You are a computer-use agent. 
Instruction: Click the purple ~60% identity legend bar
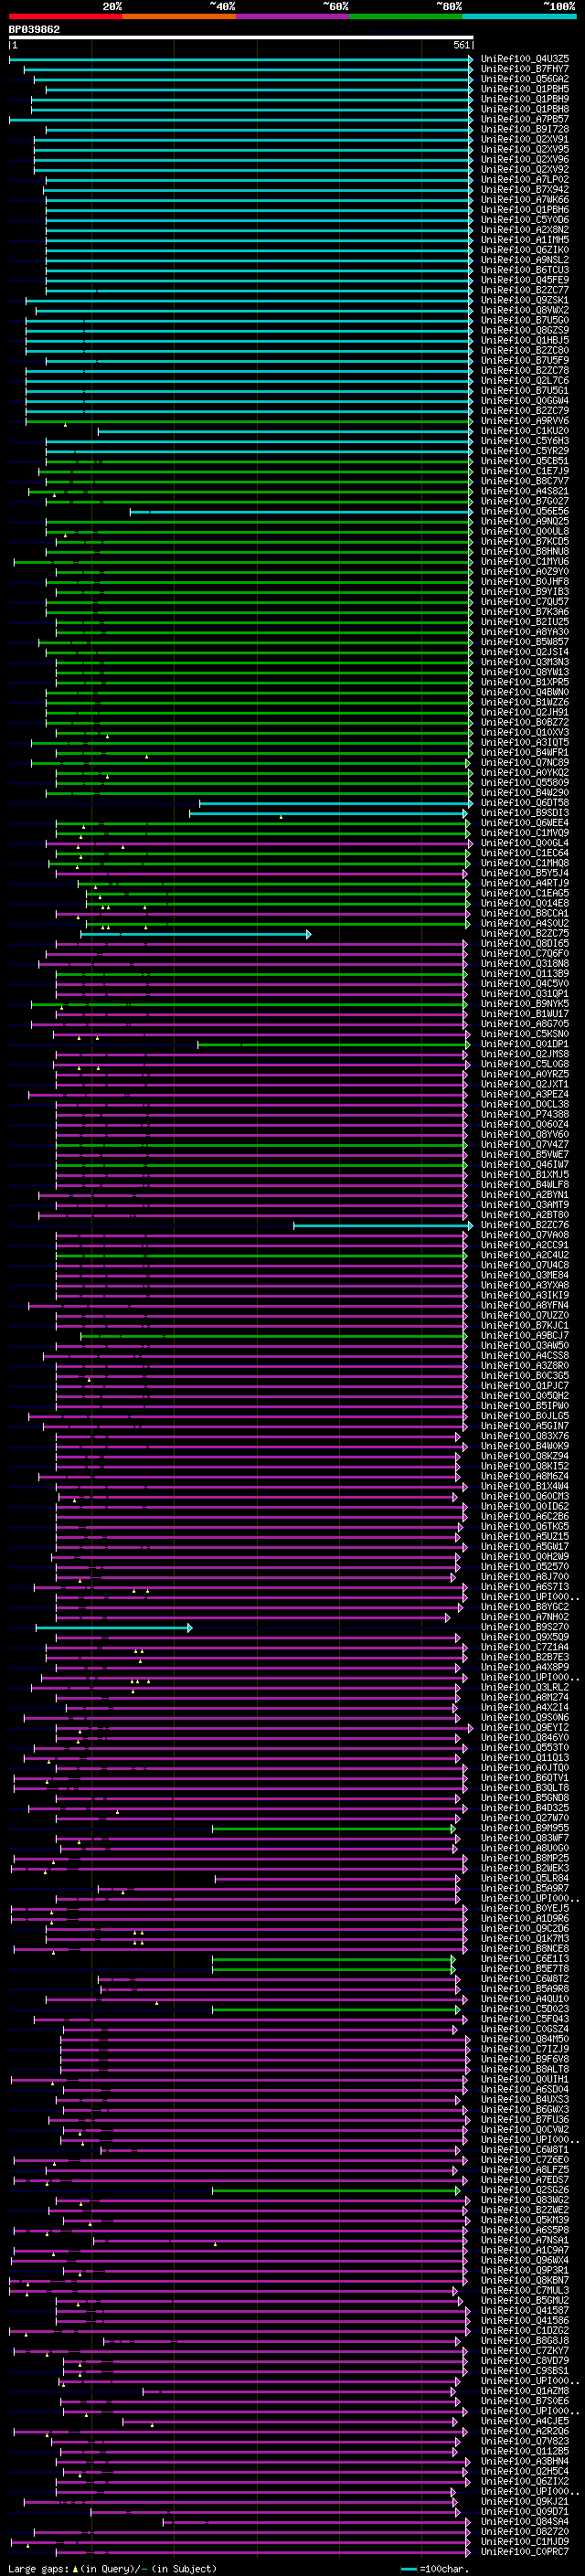click(x=293, y=16)
